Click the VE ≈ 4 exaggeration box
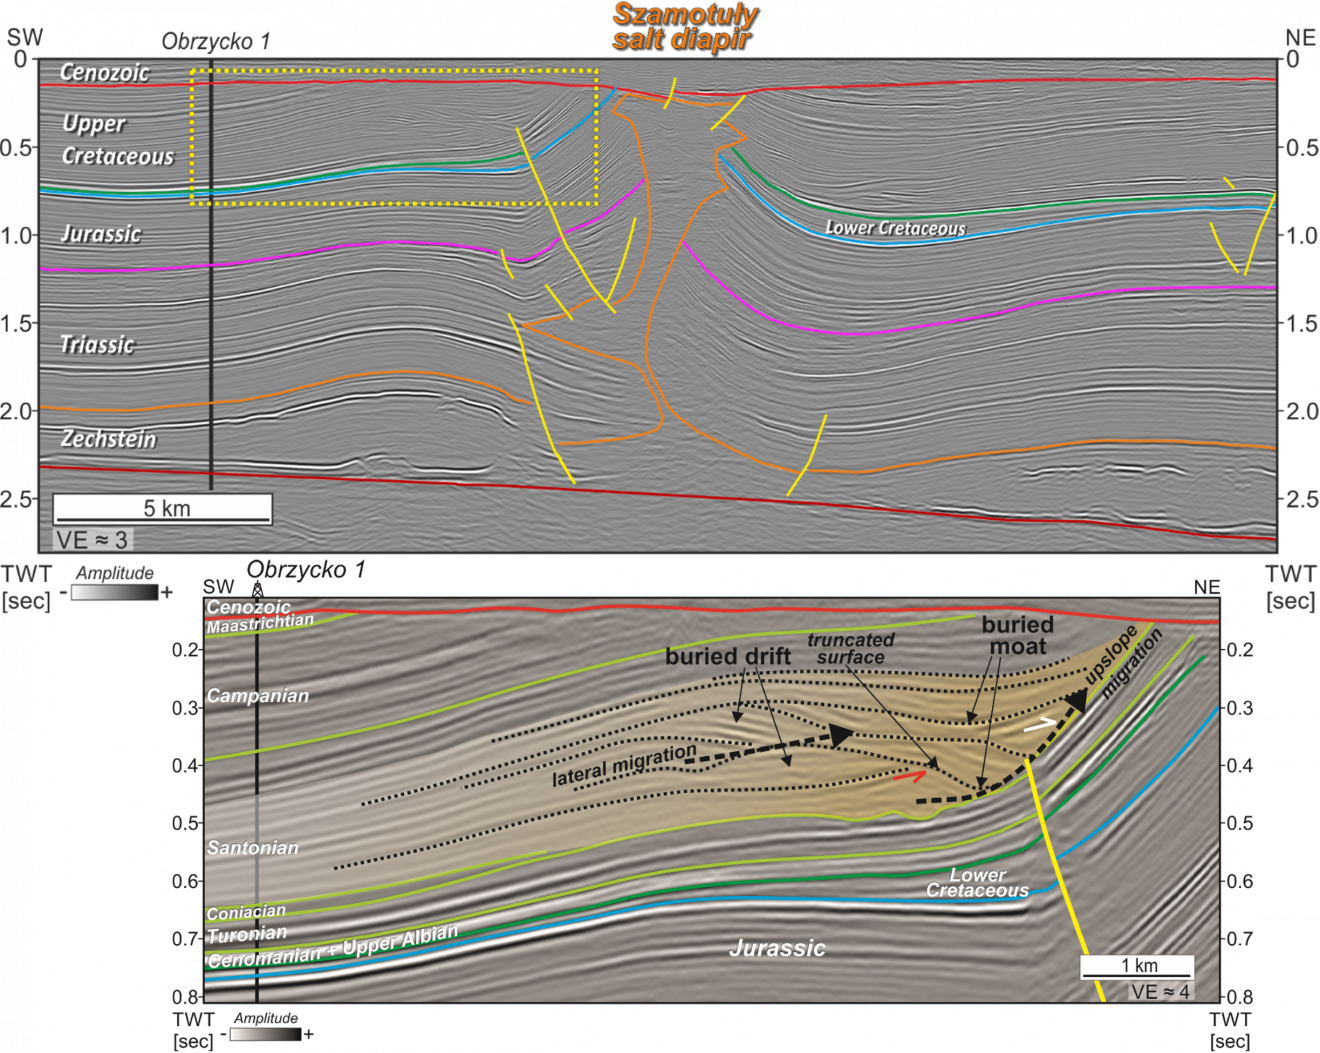The height and width of the screenshot is (1053, 1320). point(1160,992)
